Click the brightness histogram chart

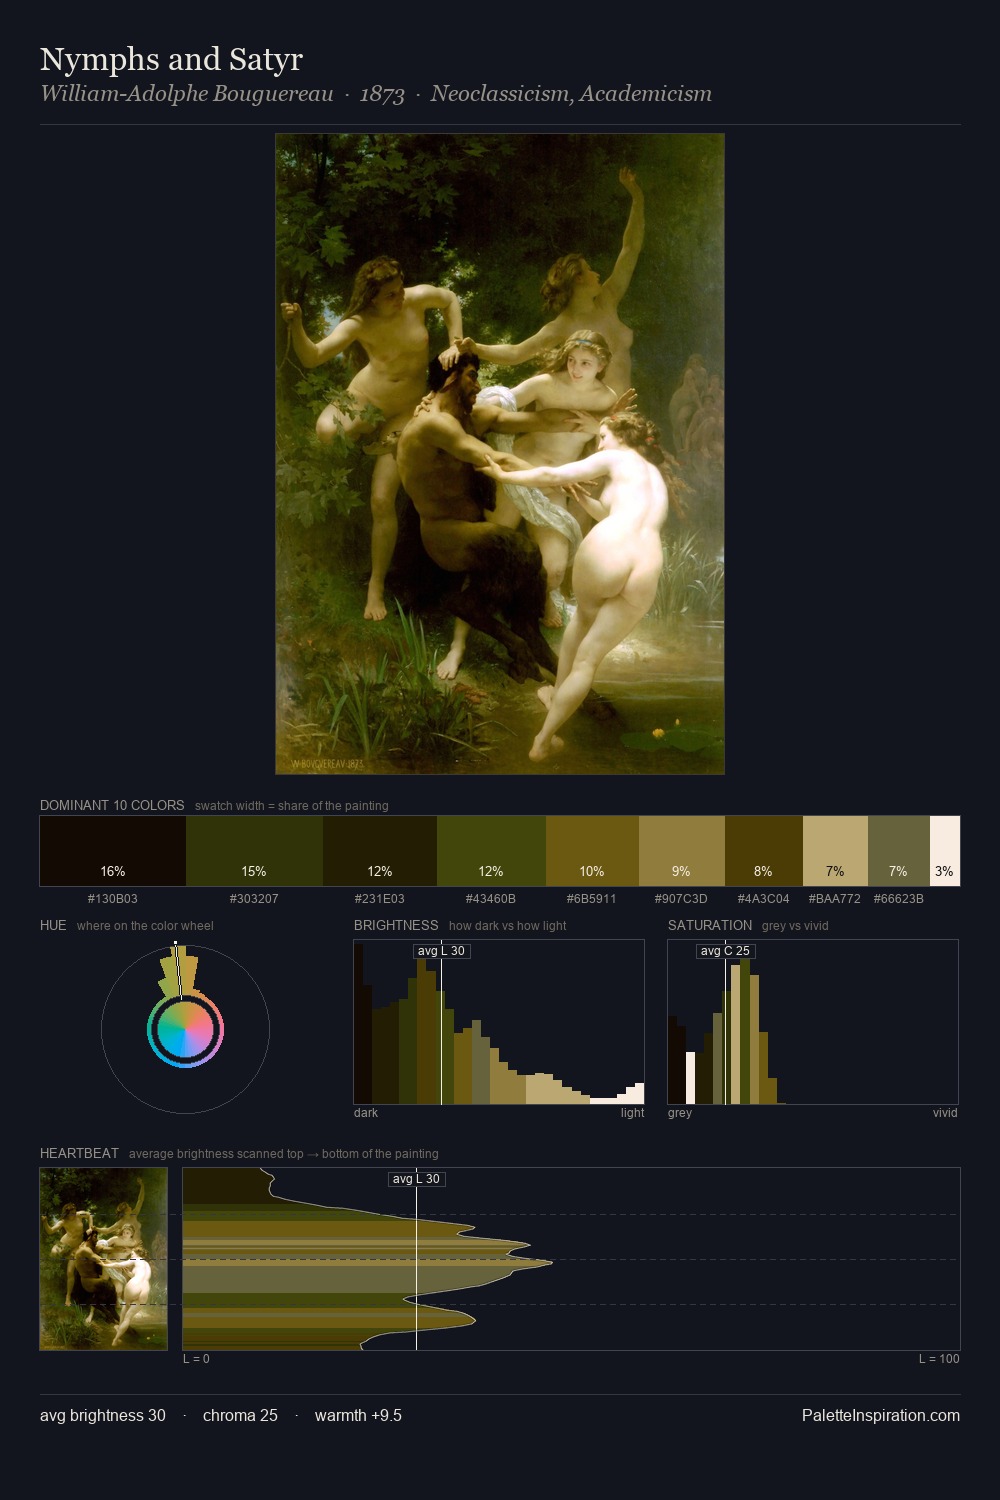pos(499,1022)
